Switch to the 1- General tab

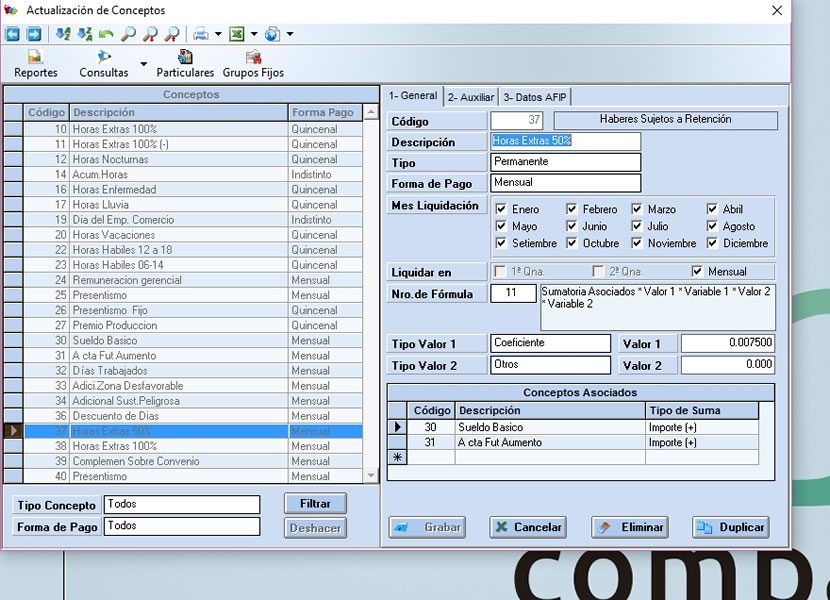(413, 95)
